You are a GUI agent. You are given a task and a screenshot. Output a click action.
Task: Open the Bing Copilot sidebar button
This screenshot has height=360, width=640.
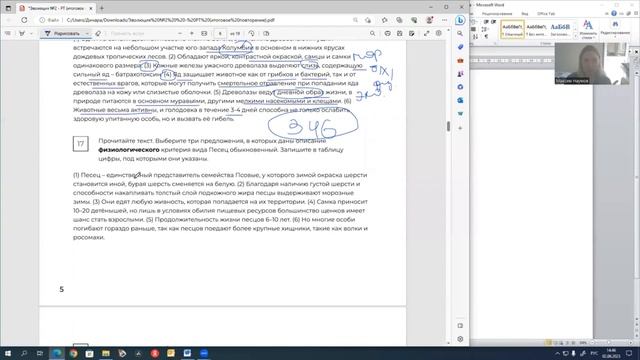(460, 20)
